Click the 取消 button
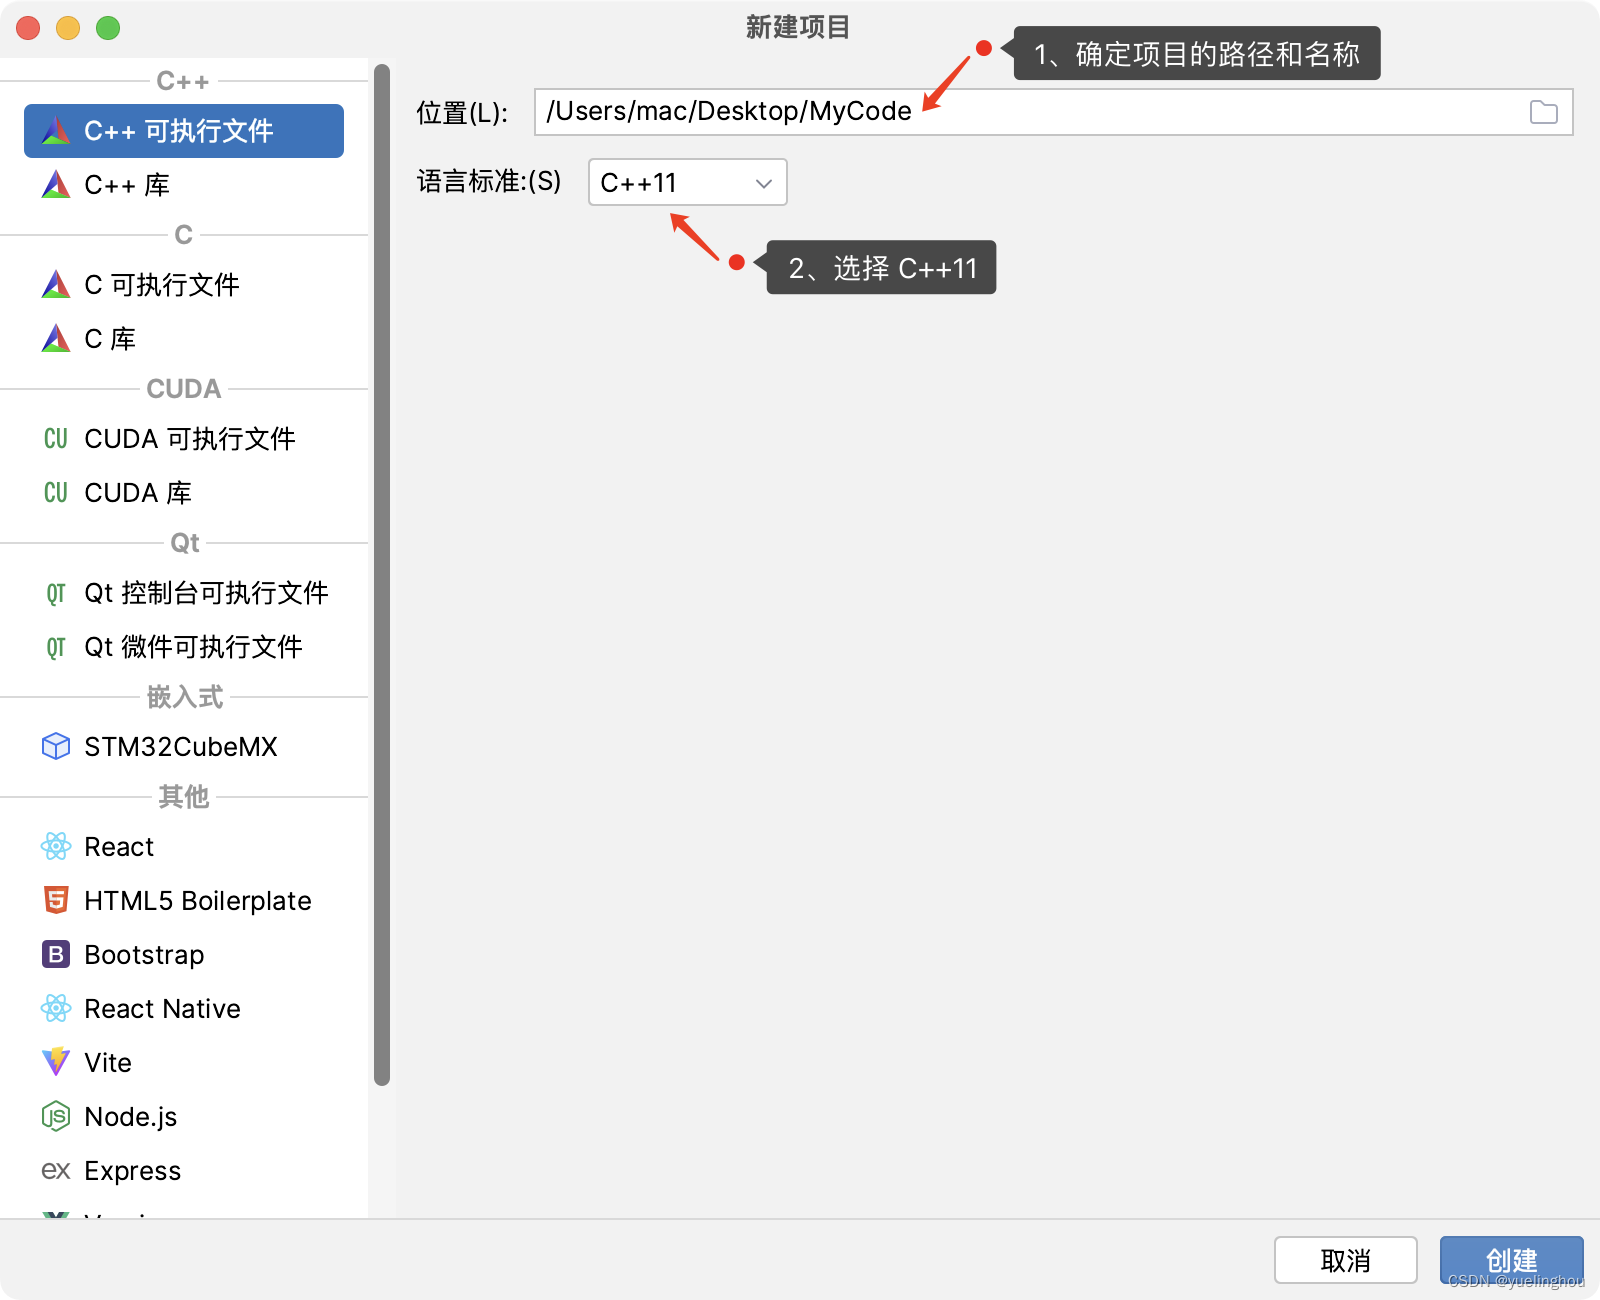The height and width of the screenshot is (1300, 1600). coord(1346,1260)
